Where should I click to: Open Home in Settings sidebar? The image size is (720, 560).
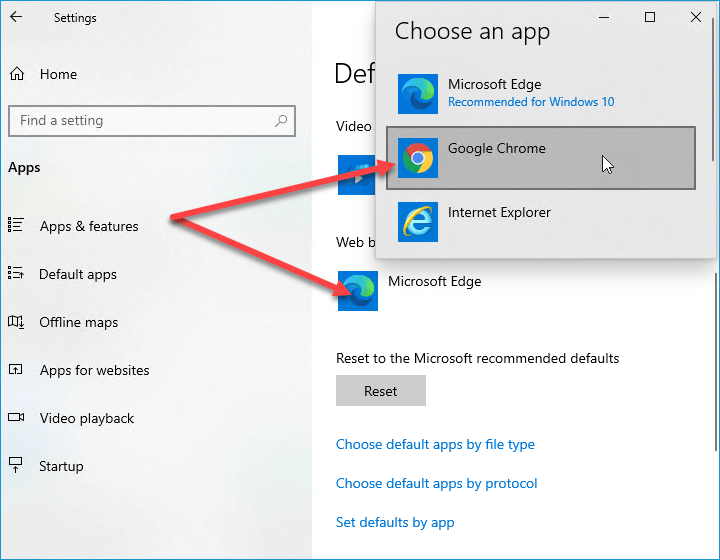point(58,74)
